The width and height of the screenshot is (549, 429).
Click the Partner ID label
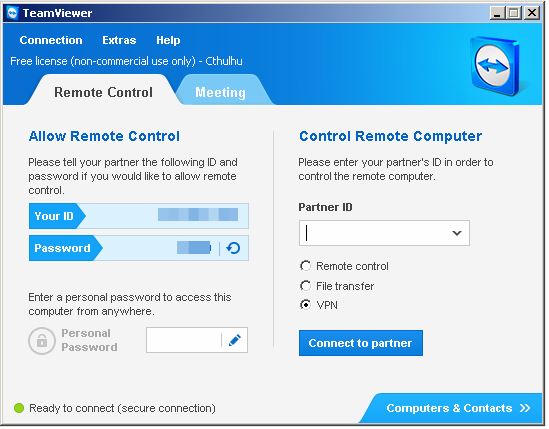[x=325, y=207]
